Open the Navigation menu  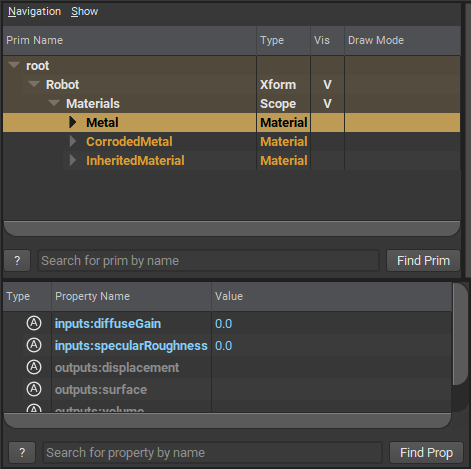pos(34,11)
